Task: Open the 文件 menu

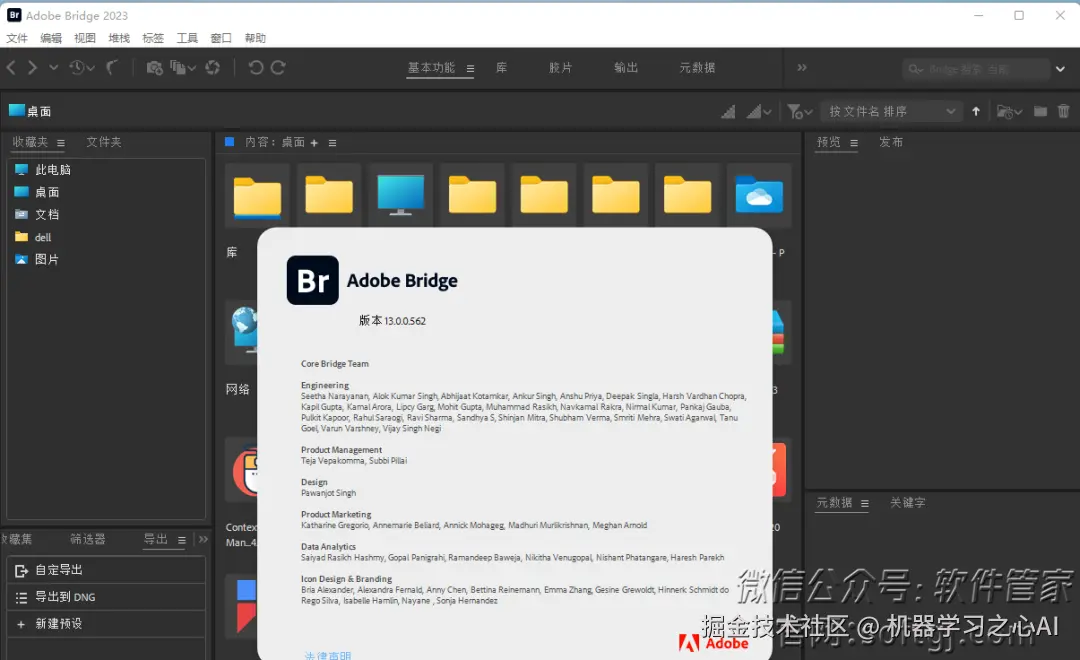Action: click(x=17, y=38)
